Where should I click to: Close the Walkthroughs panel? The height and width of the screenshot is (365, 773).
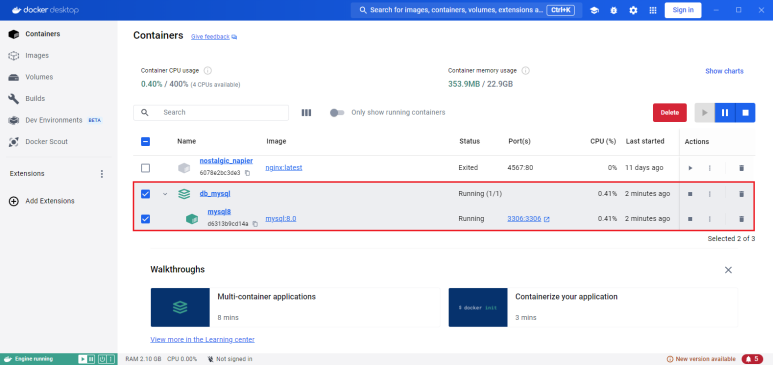pos(728,270)
